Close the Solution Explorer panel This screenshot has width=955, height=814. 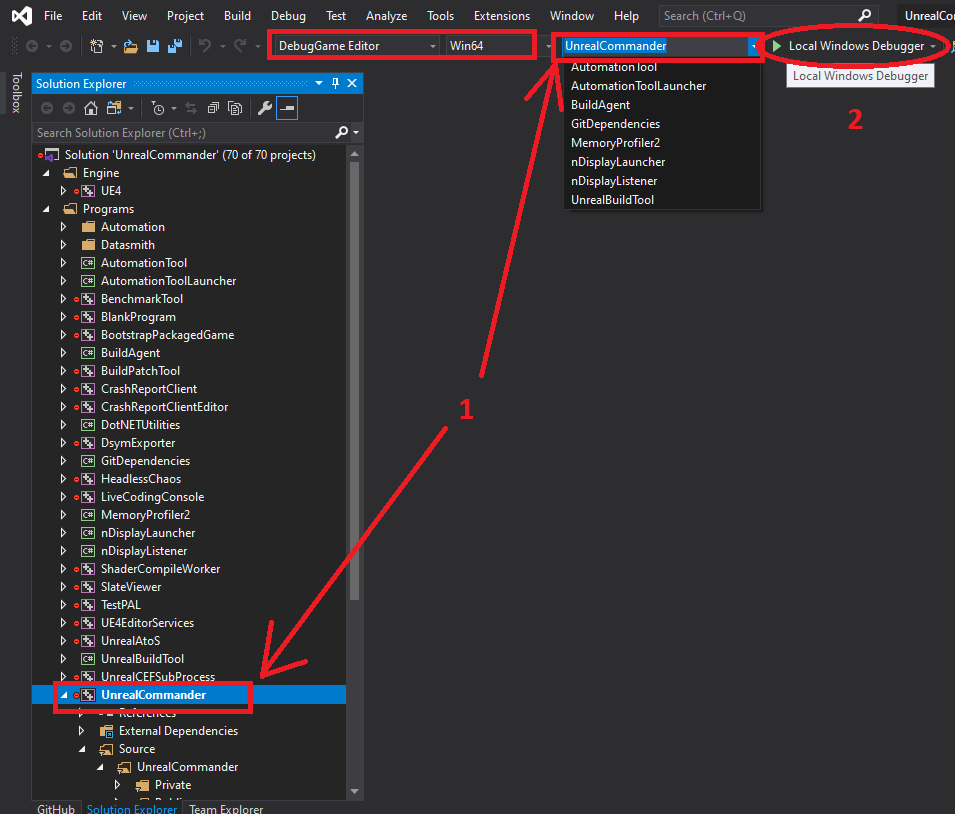pos(352,83)
